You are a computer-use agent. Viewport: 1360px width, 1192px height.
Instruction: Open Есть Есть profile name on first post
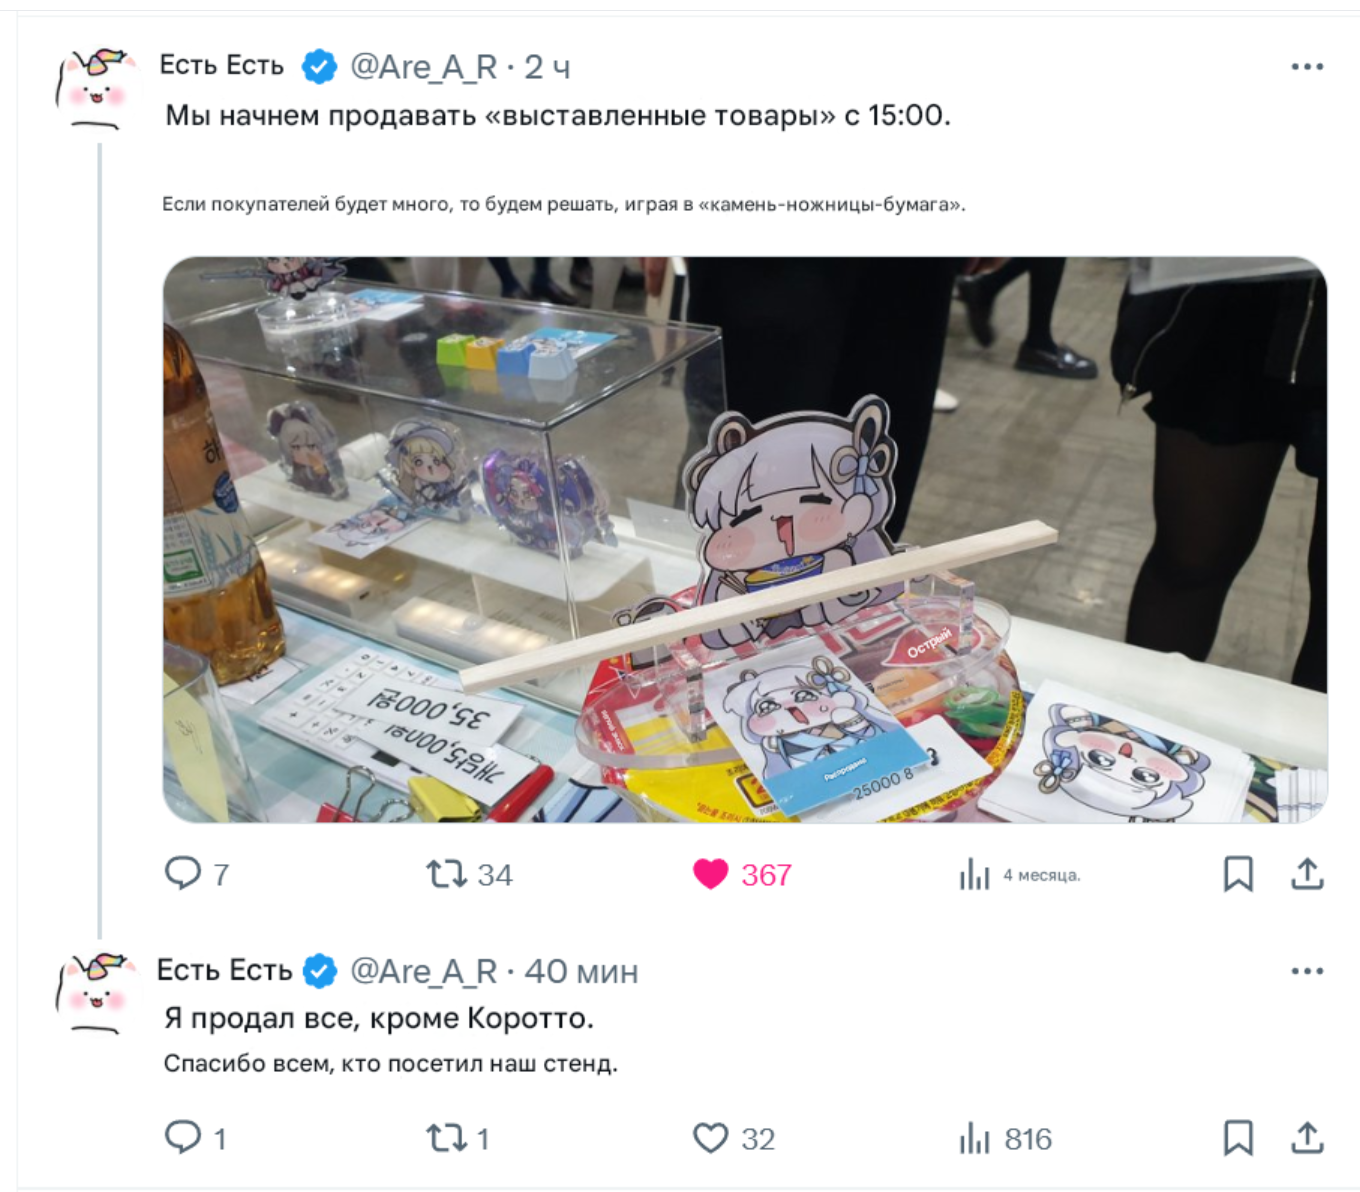click(x=222, y=66)
